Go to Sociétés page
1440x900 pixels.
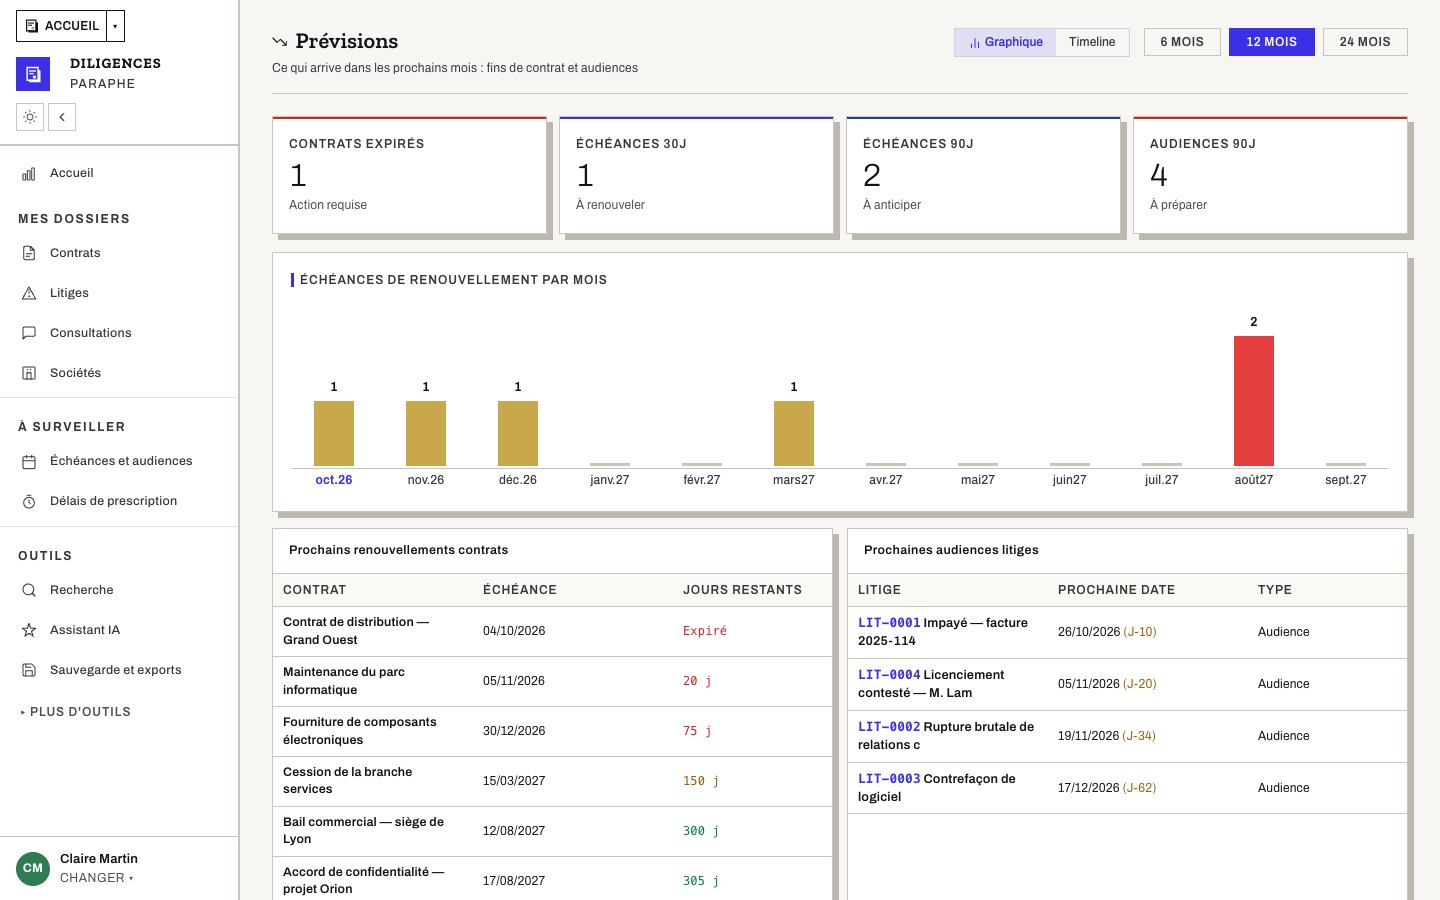click(x=119, y=373)
